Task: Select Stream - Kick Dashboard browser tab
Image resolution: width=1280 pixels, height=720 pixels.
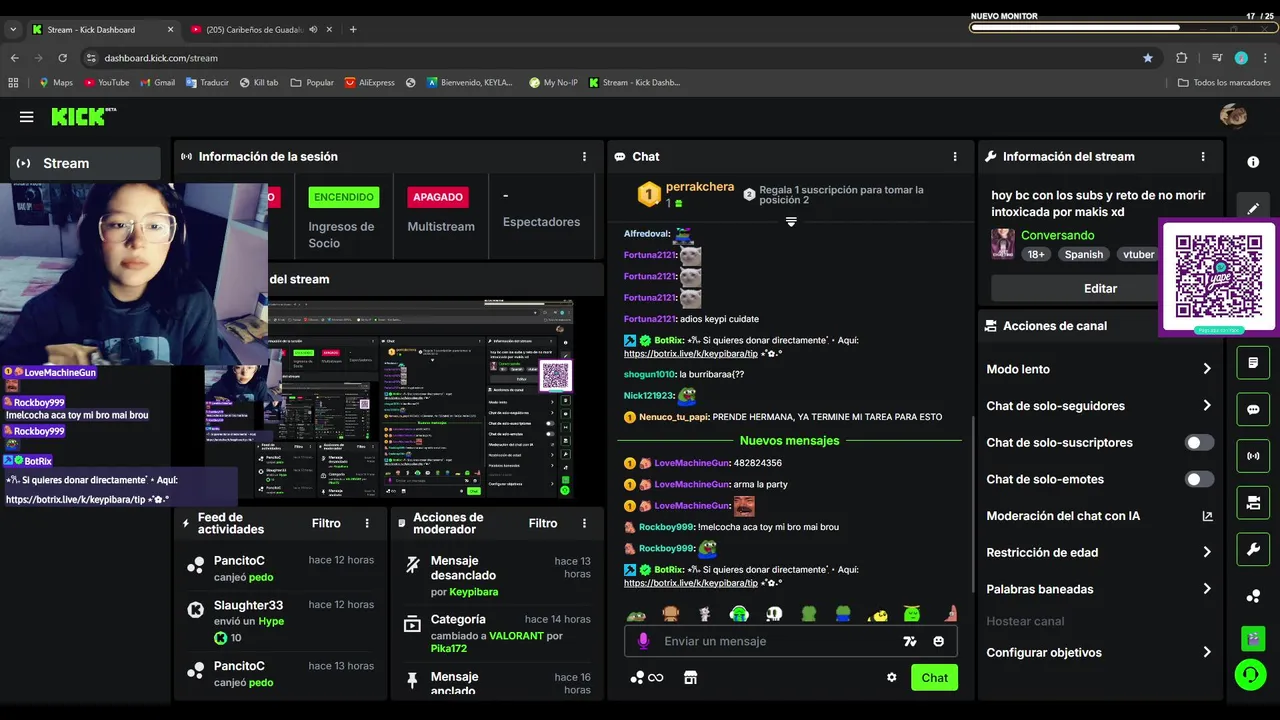Action: 103,29
